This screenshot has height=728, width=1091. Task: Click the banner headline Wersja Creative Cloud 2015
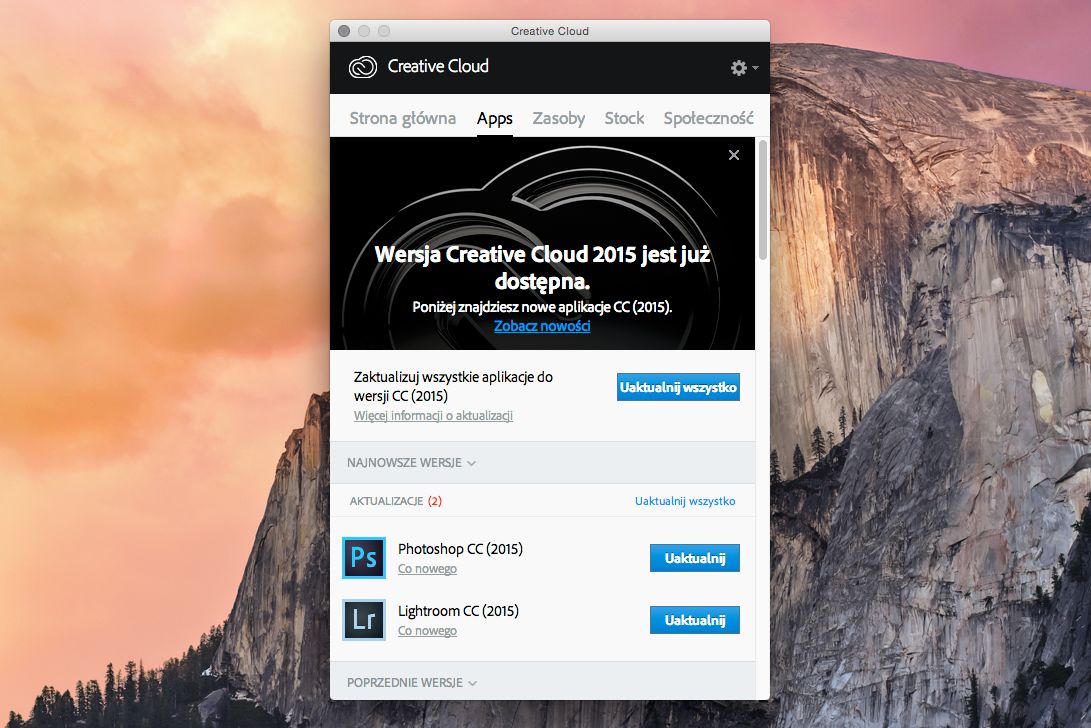pyautogui.click(x=542, y=268)
